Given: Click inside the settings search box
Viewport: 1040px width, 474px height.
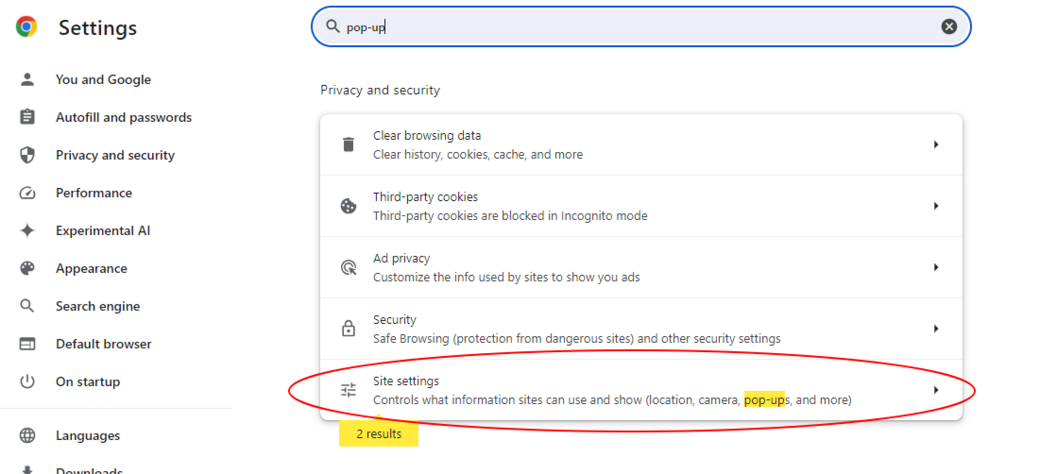Looking at the screenshot, I should click(640, 27).
